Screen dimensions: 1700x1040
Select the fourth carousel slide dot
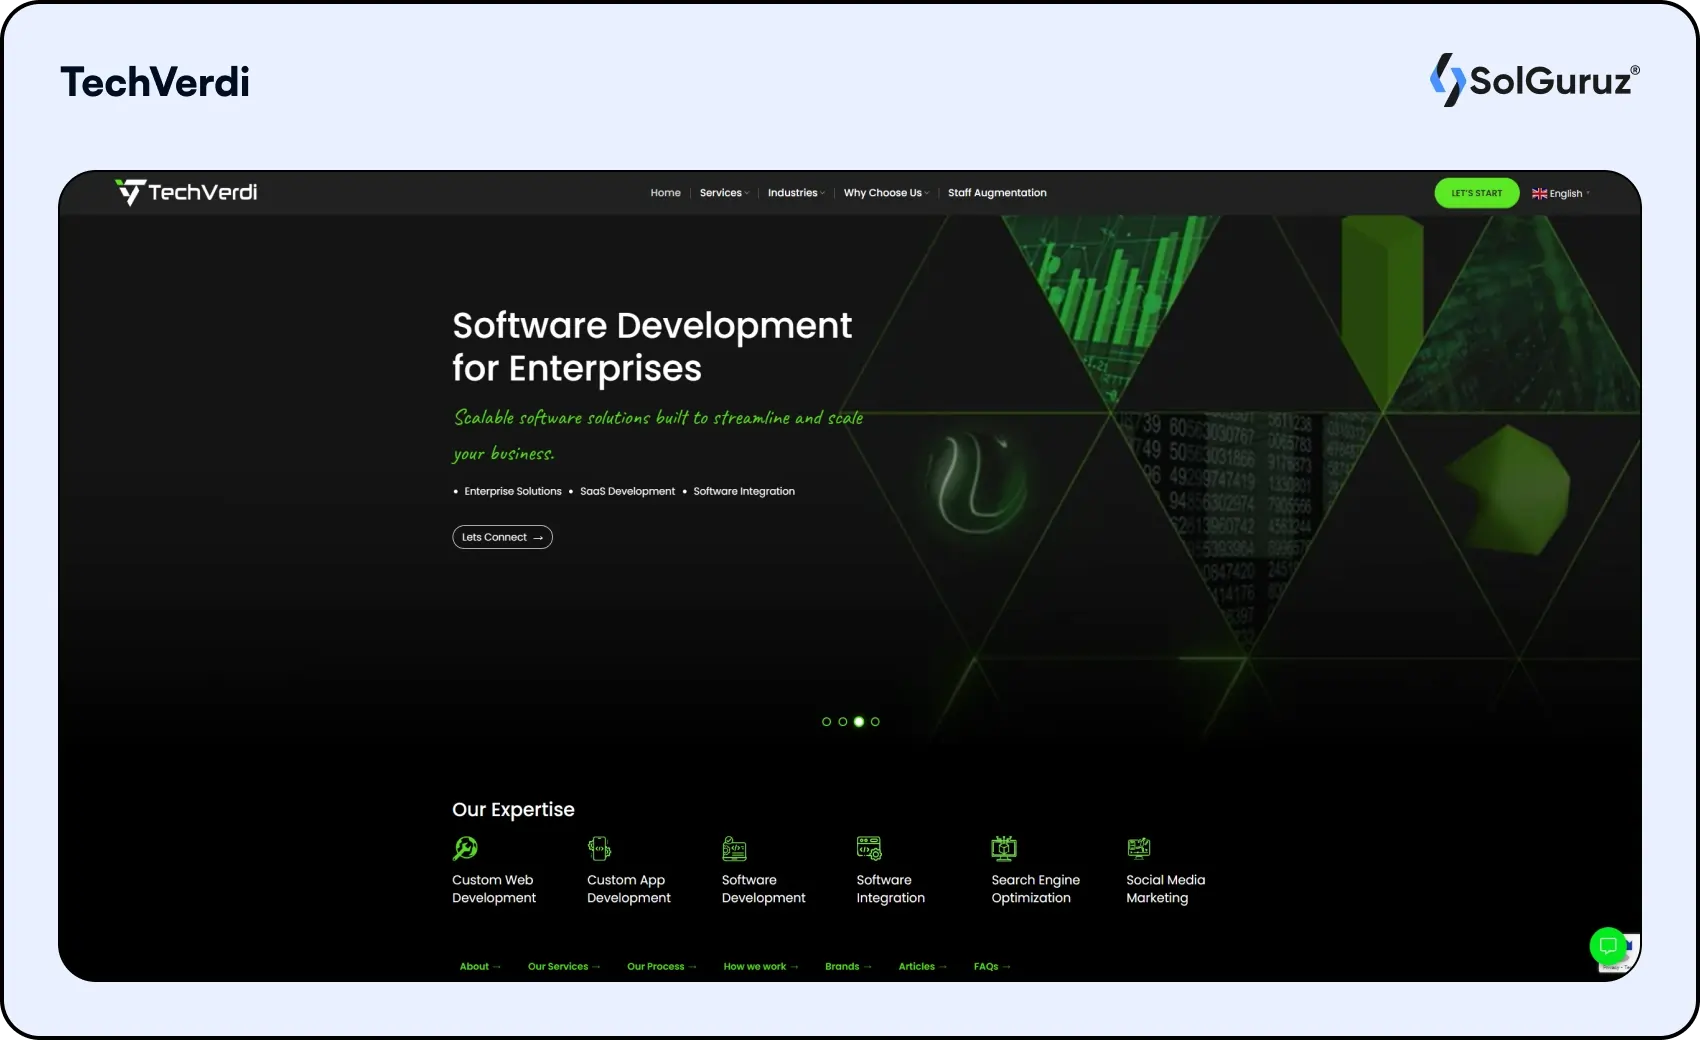click(x=875, y=721)
